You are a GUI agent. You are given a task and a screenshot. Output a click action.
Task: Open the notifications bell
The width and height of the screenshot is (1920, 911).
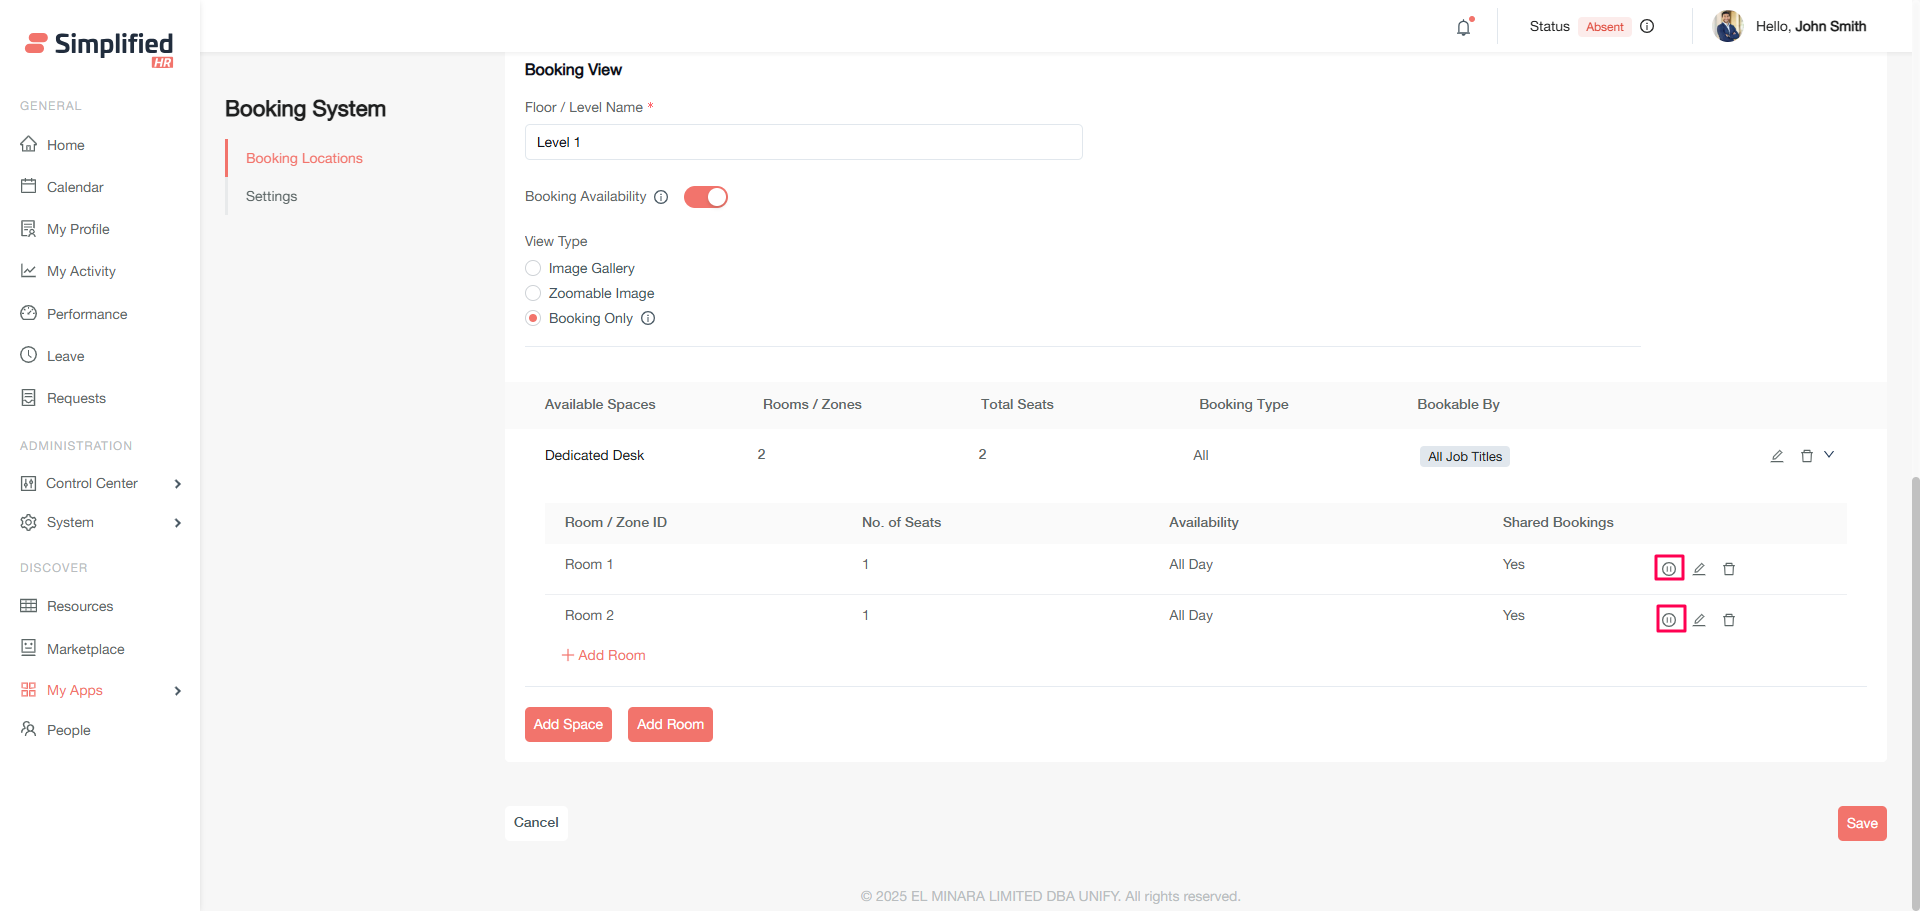point(1463,27)
